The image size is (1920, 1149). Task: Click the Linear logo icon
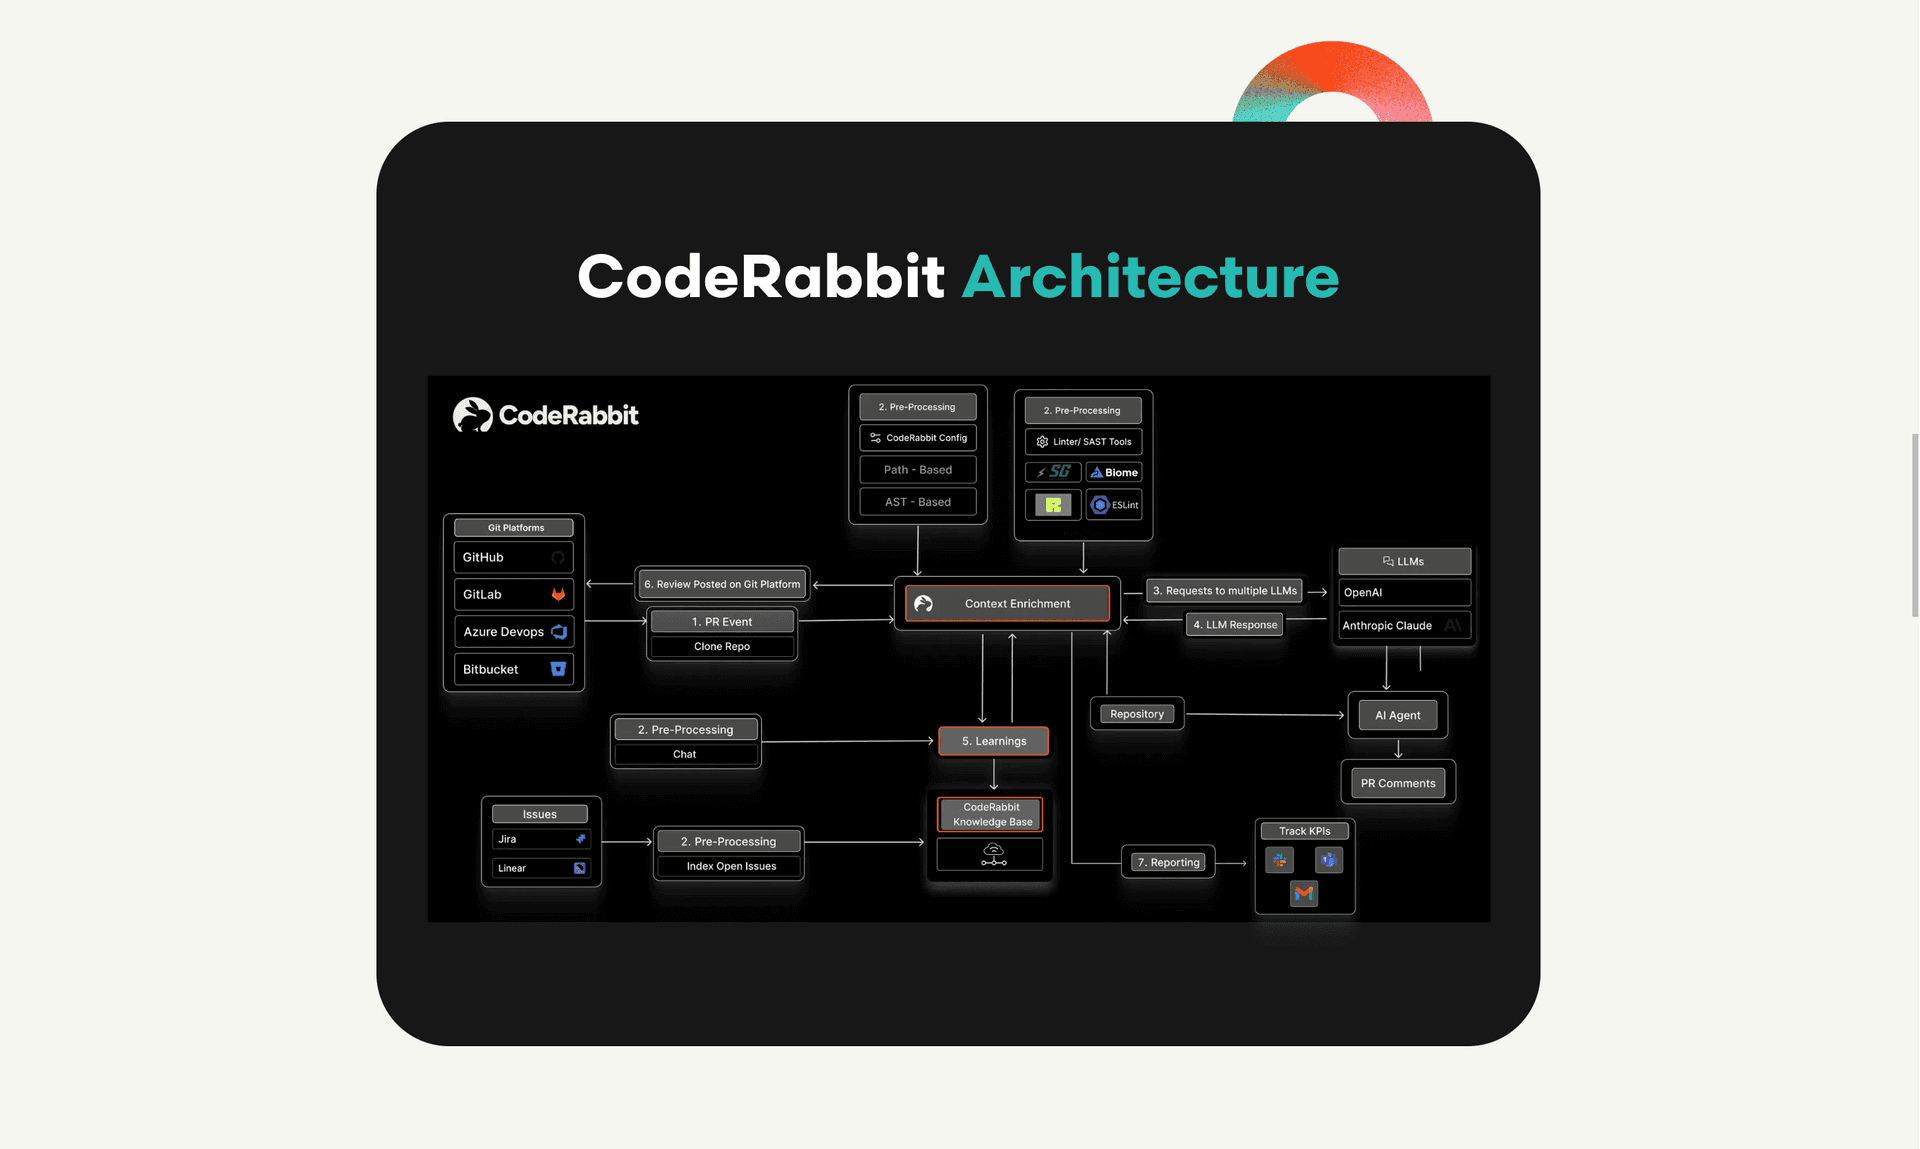tap(579, 868)
